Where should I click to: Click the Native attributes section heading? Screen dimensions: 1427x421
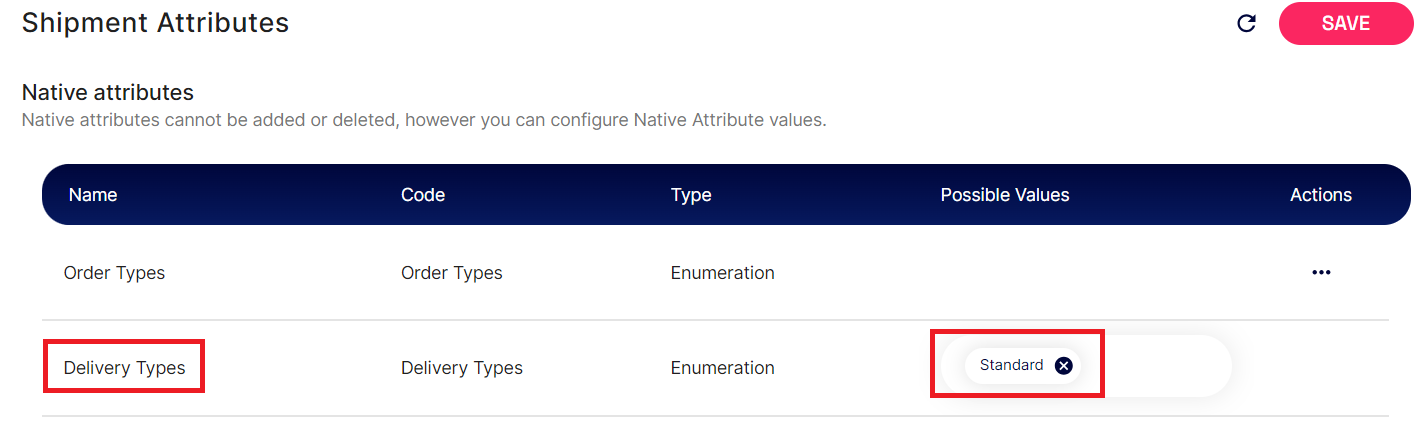click(108, 92)
